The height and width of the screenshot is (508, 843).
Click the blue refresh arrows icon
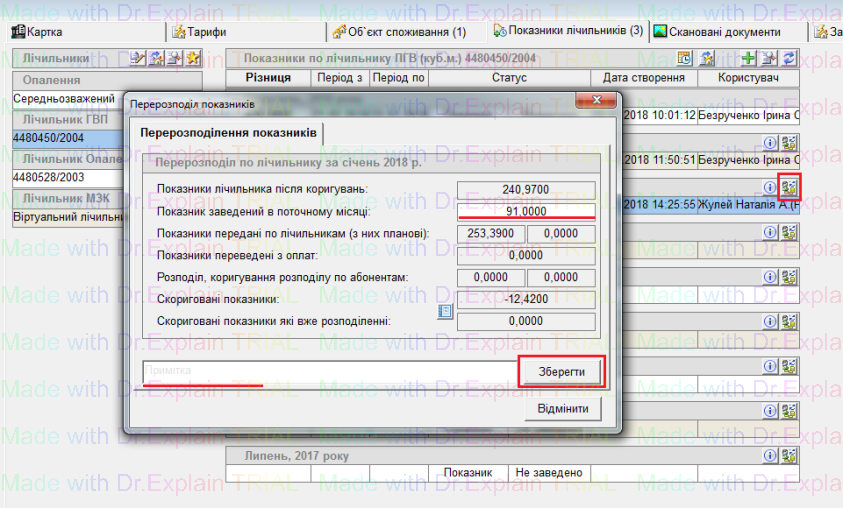(x=790, y=59)
